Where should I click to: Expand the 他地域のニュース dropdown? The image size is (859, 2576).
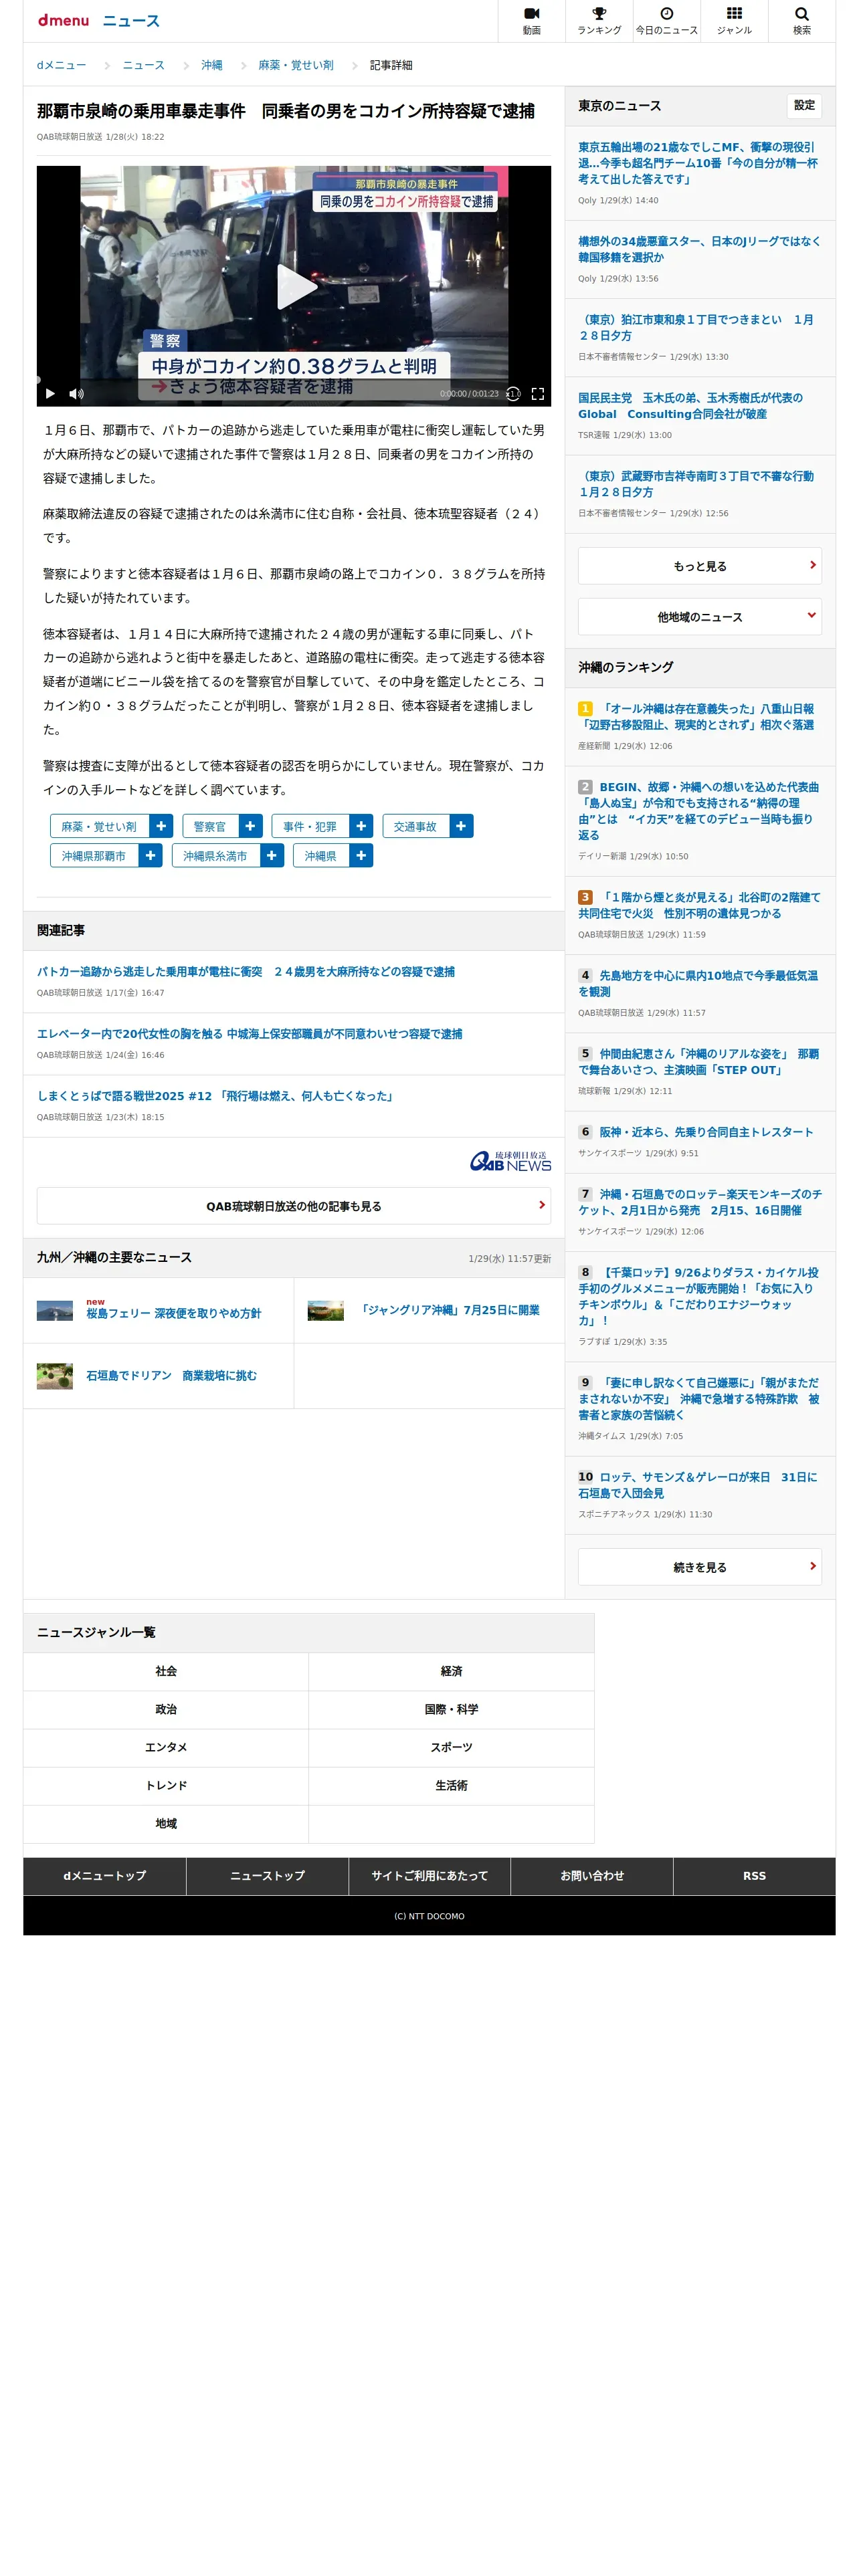click(x=699, y=617)
